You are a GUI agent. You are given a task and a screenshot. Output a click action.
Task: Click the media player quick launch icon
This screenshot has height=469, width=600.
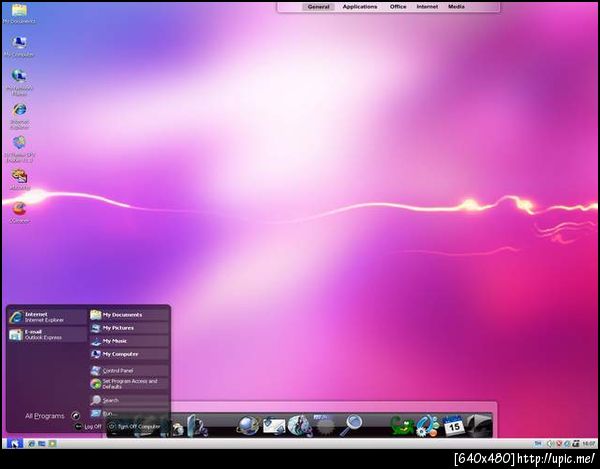[x=52, y=444]
